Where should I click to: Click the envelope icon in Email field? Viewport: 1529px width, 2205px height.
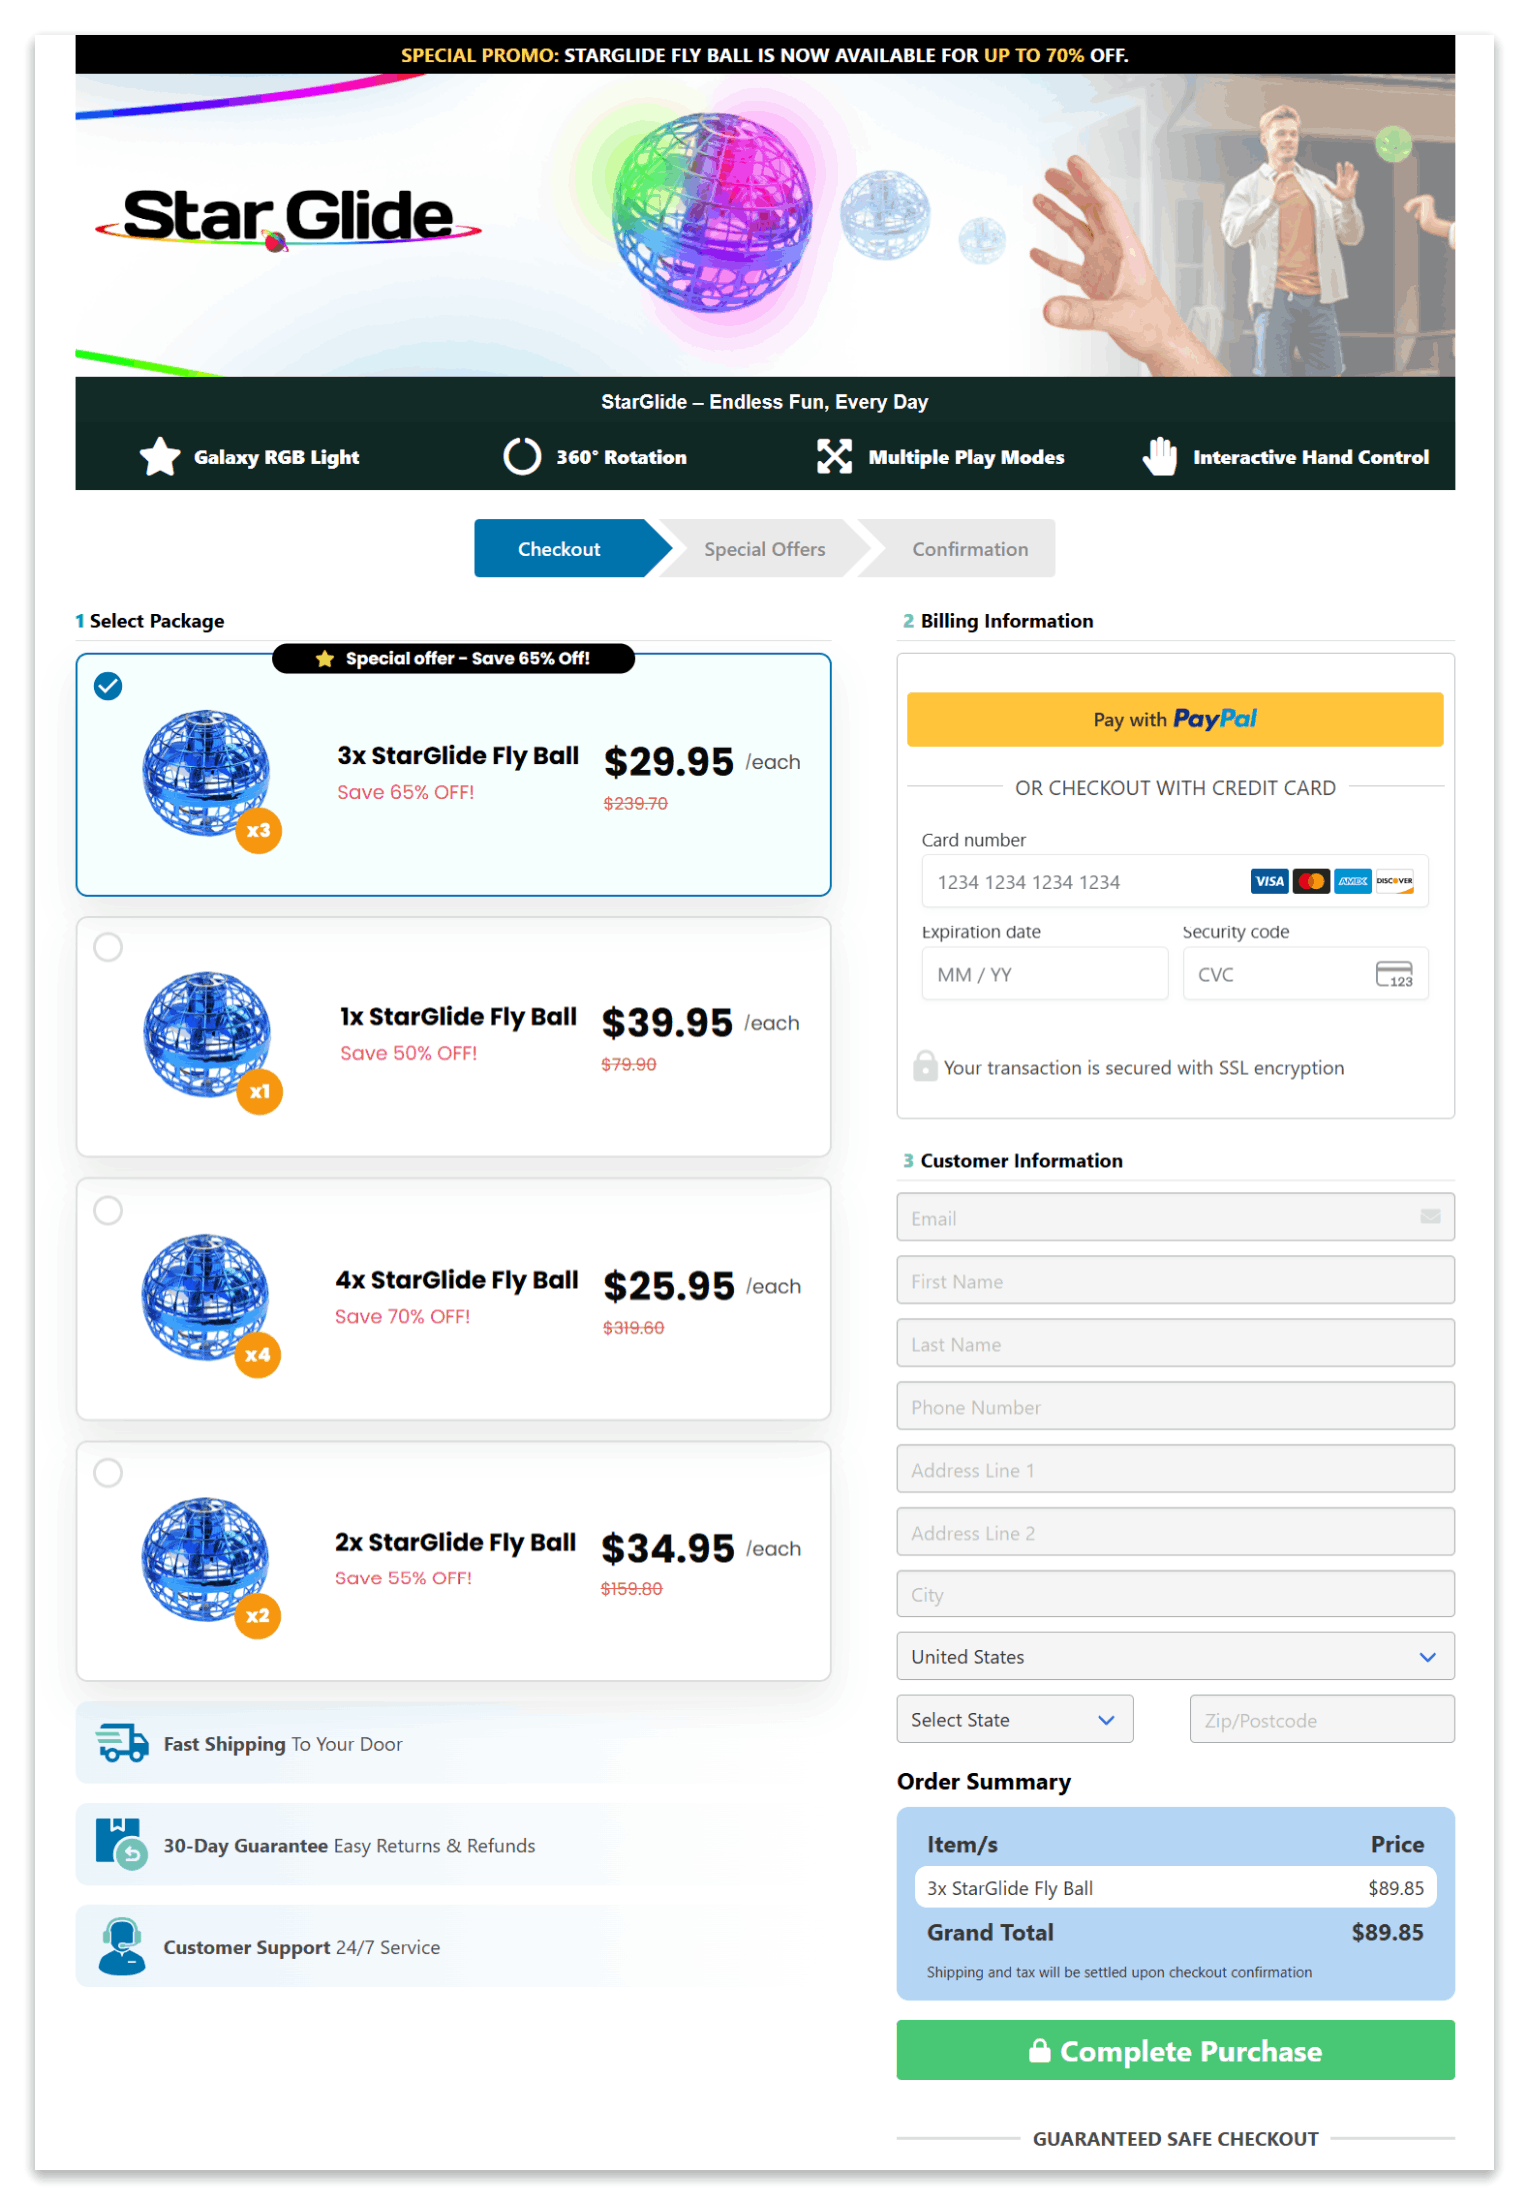[1430, 1217]
